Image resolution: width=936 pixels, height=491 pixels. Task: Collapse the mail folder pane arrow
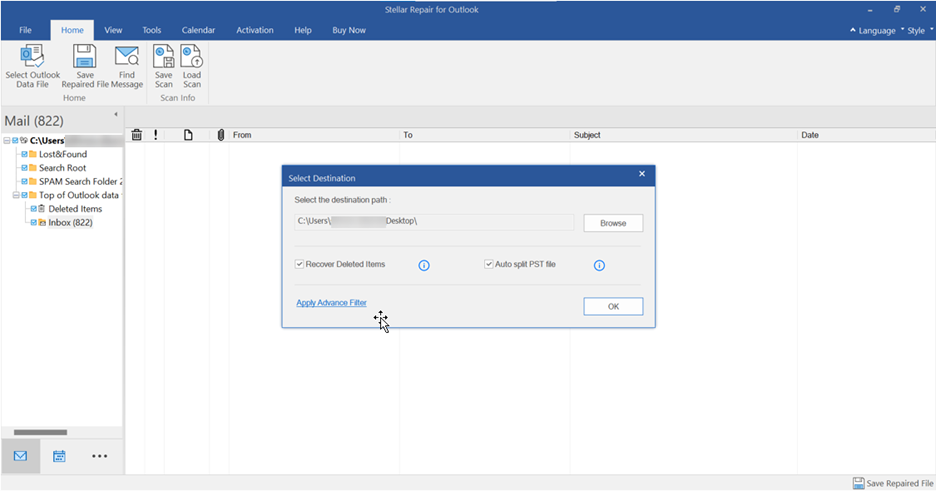pos(116,114)
